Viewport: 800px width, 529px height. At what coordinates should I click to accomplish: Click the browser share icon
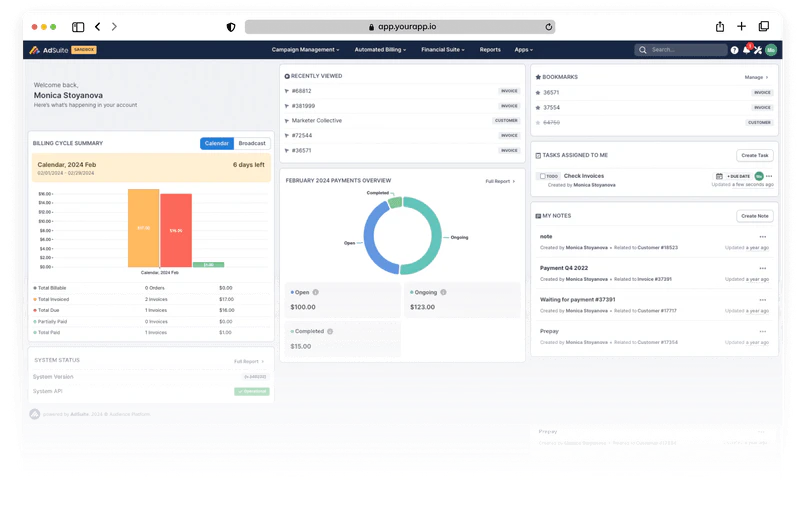click(x=719, y=27)
